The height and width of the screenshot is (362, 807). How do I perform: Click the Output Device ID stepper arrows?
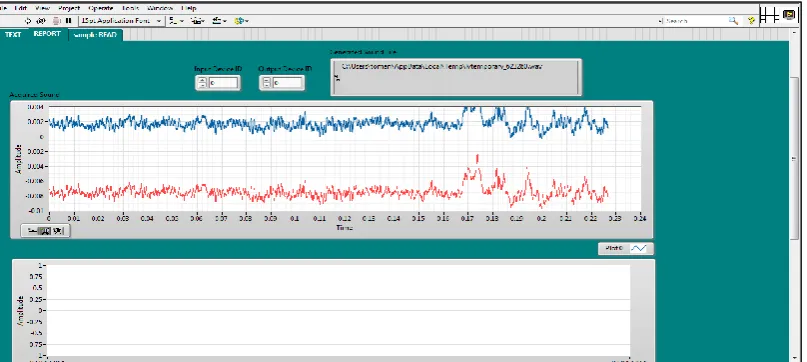click(266, 82)
